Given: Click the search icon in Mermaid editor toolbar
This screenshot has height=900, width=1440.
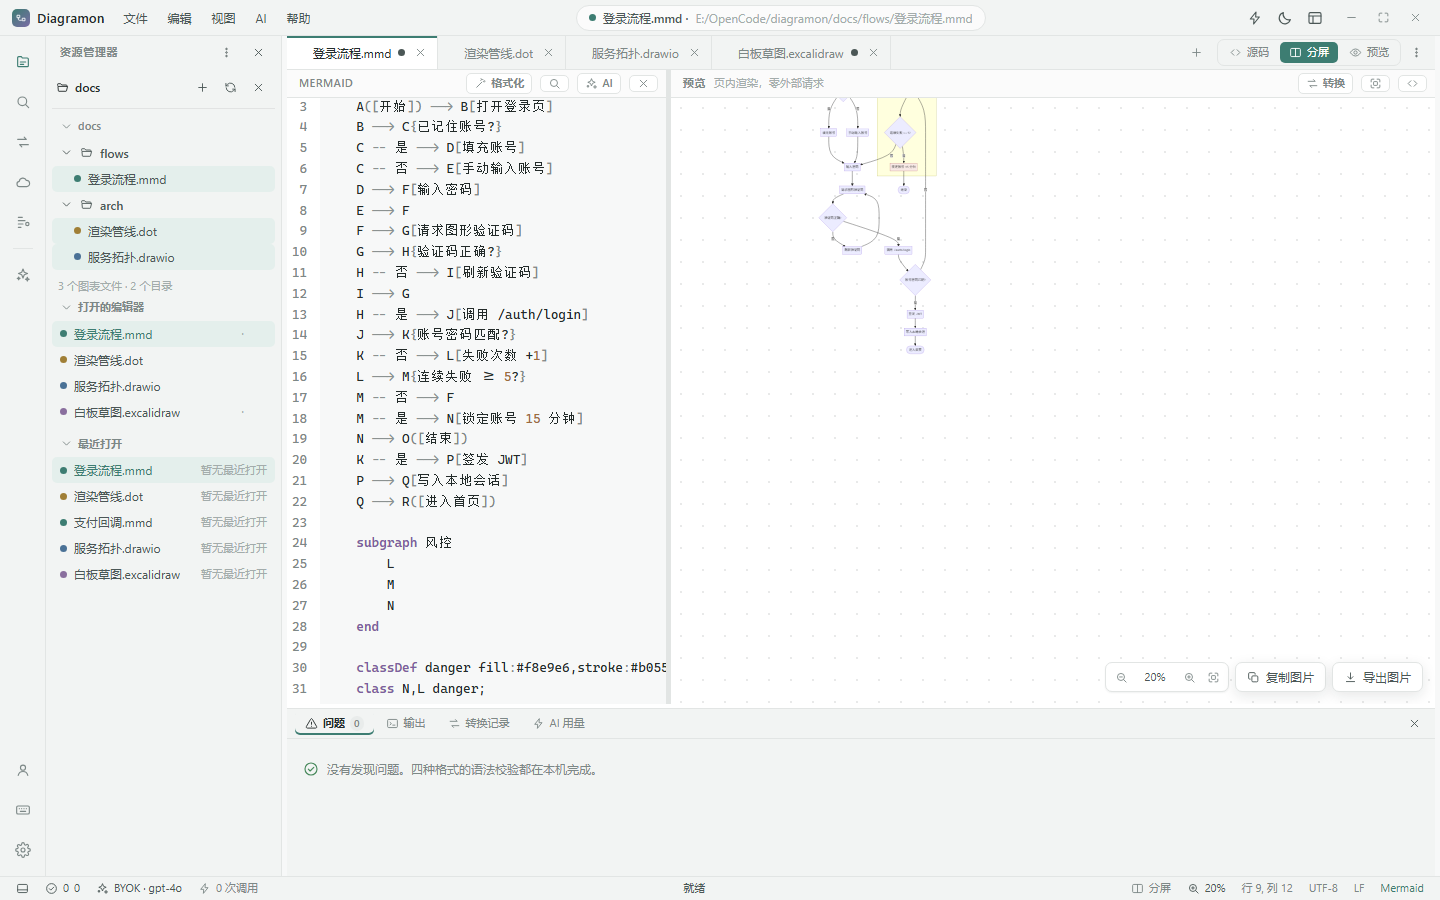Looking at the screenshot, I should pyautogui.click(x=555, y=83).
